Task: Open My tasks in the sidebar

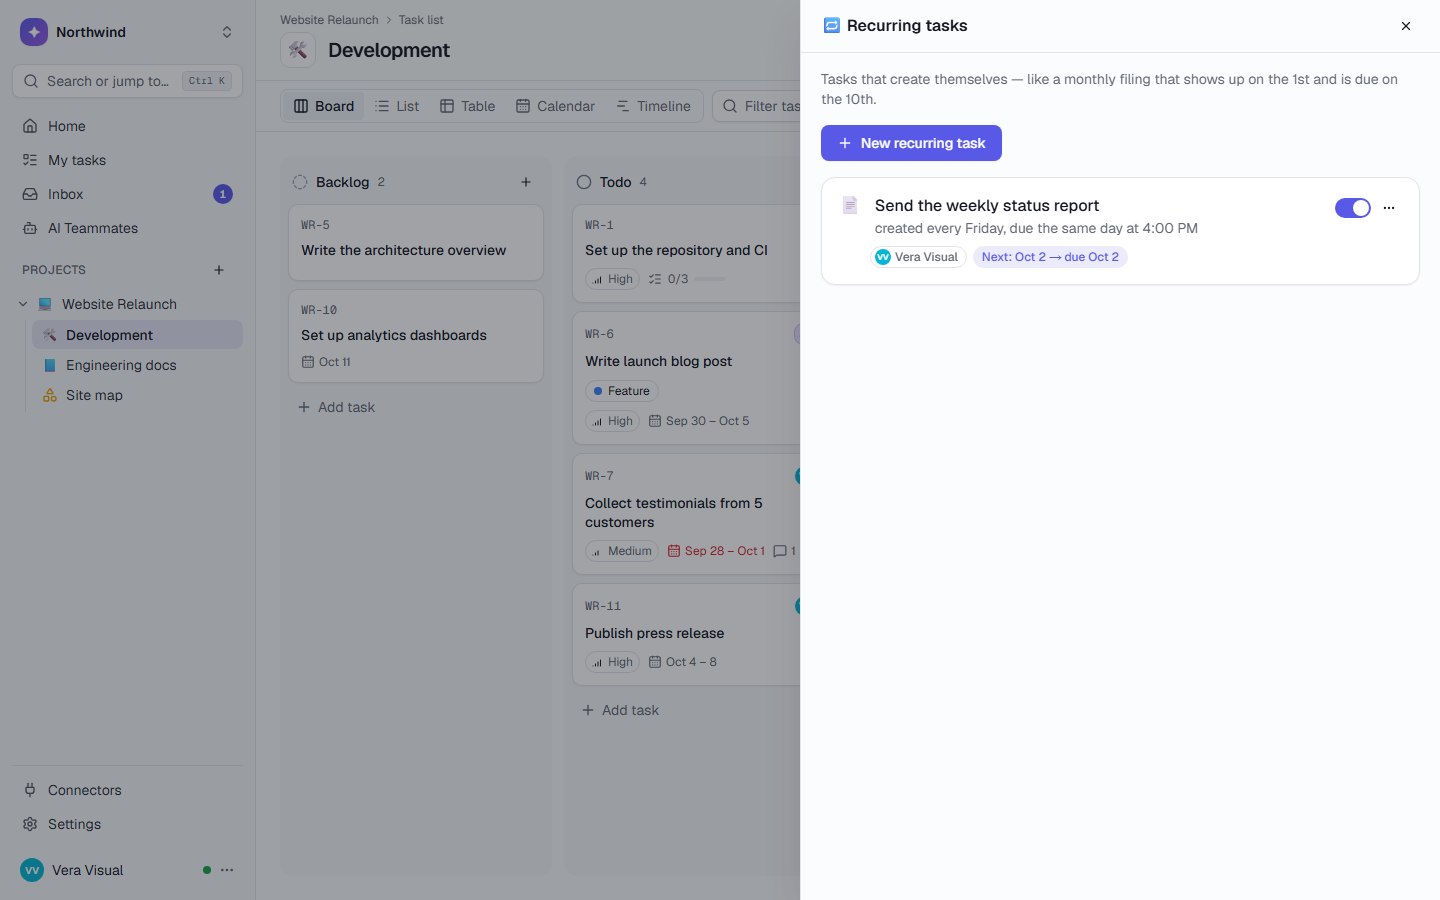Action: (127, 160)
